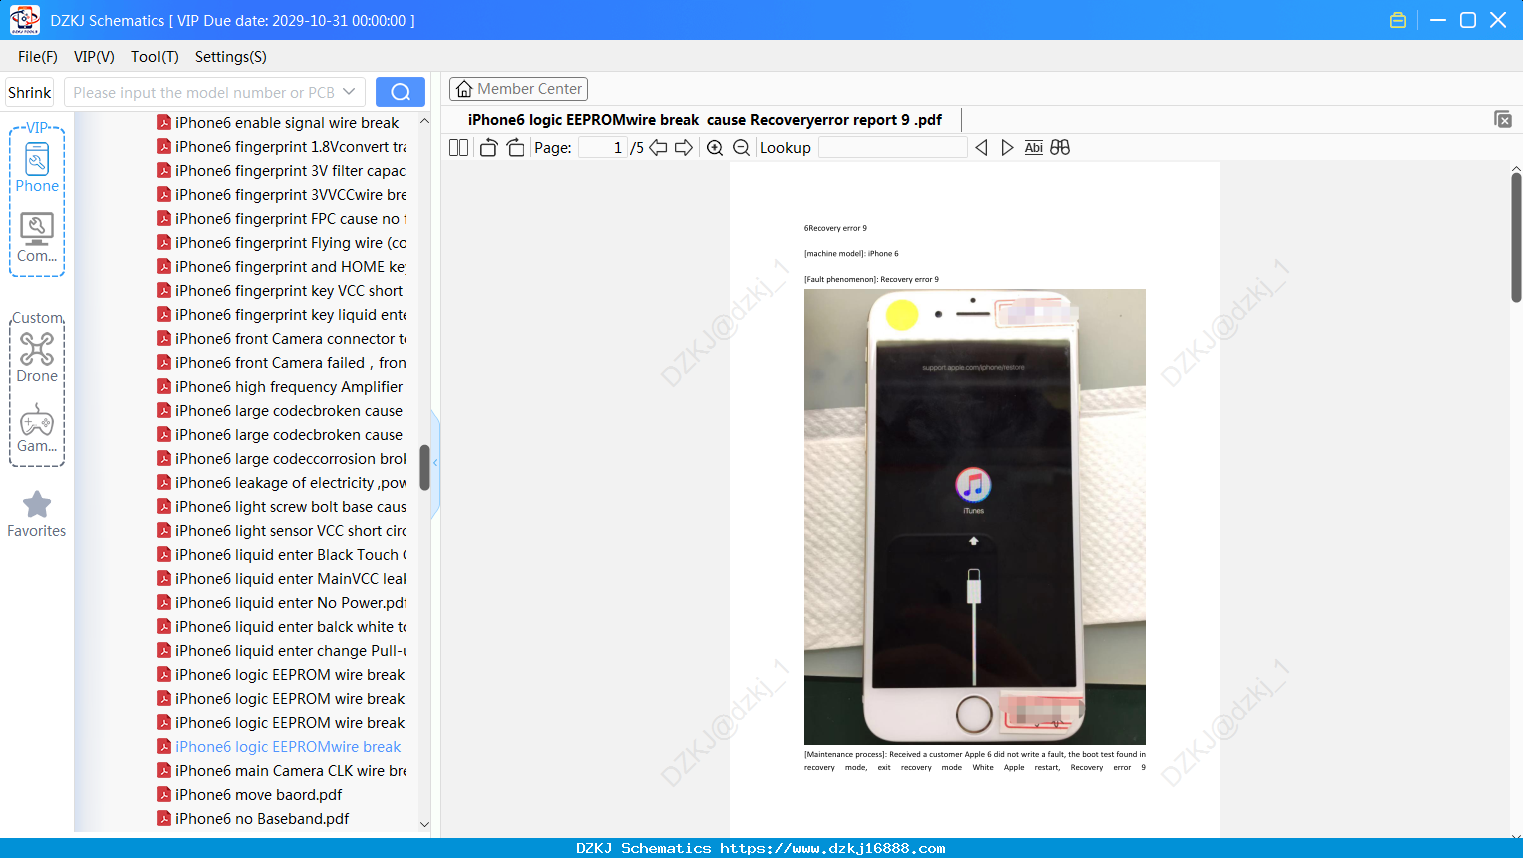Open "iPhone6 liquid enter balck white" file
The width and height of the screenshot is (1523, 858).
click(282, 627)
